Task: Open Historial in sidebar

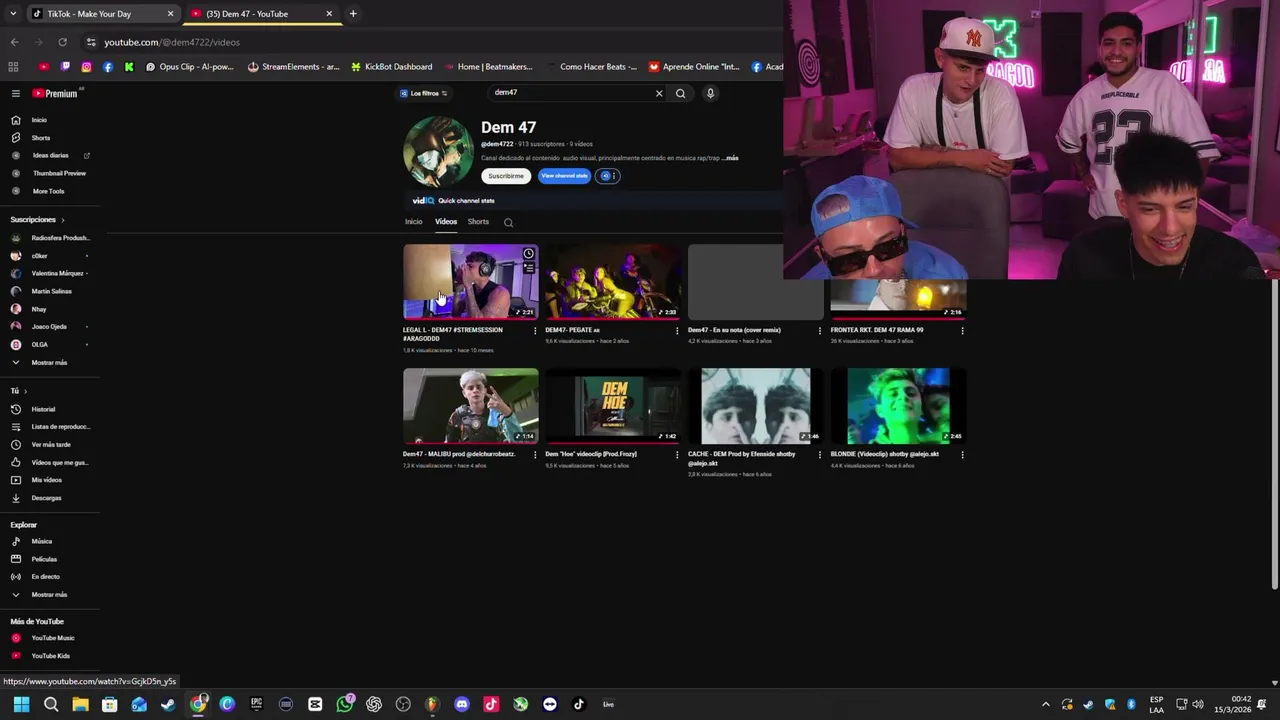Action: (x=43, y=409)
